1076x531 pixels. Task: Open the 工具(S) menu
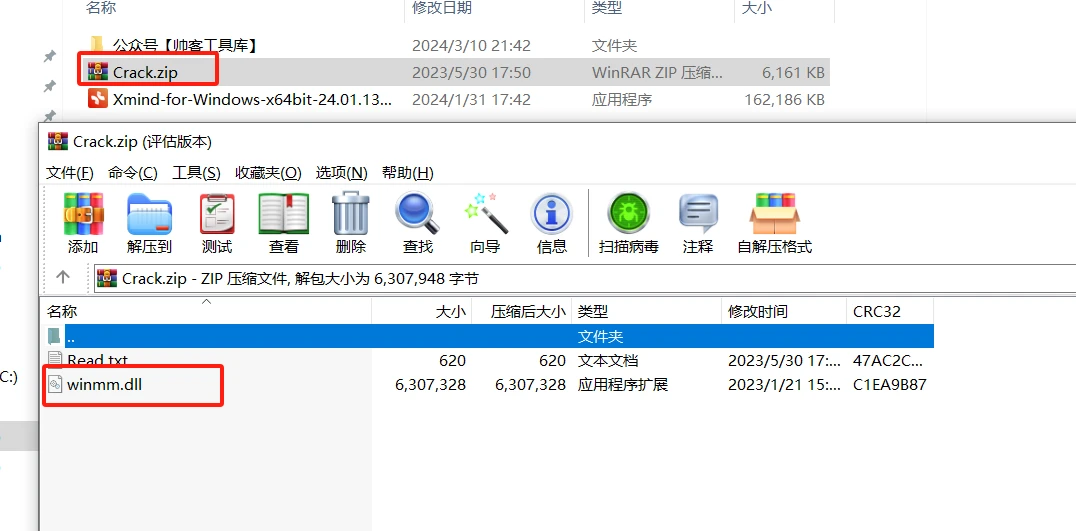pos(196,172)
